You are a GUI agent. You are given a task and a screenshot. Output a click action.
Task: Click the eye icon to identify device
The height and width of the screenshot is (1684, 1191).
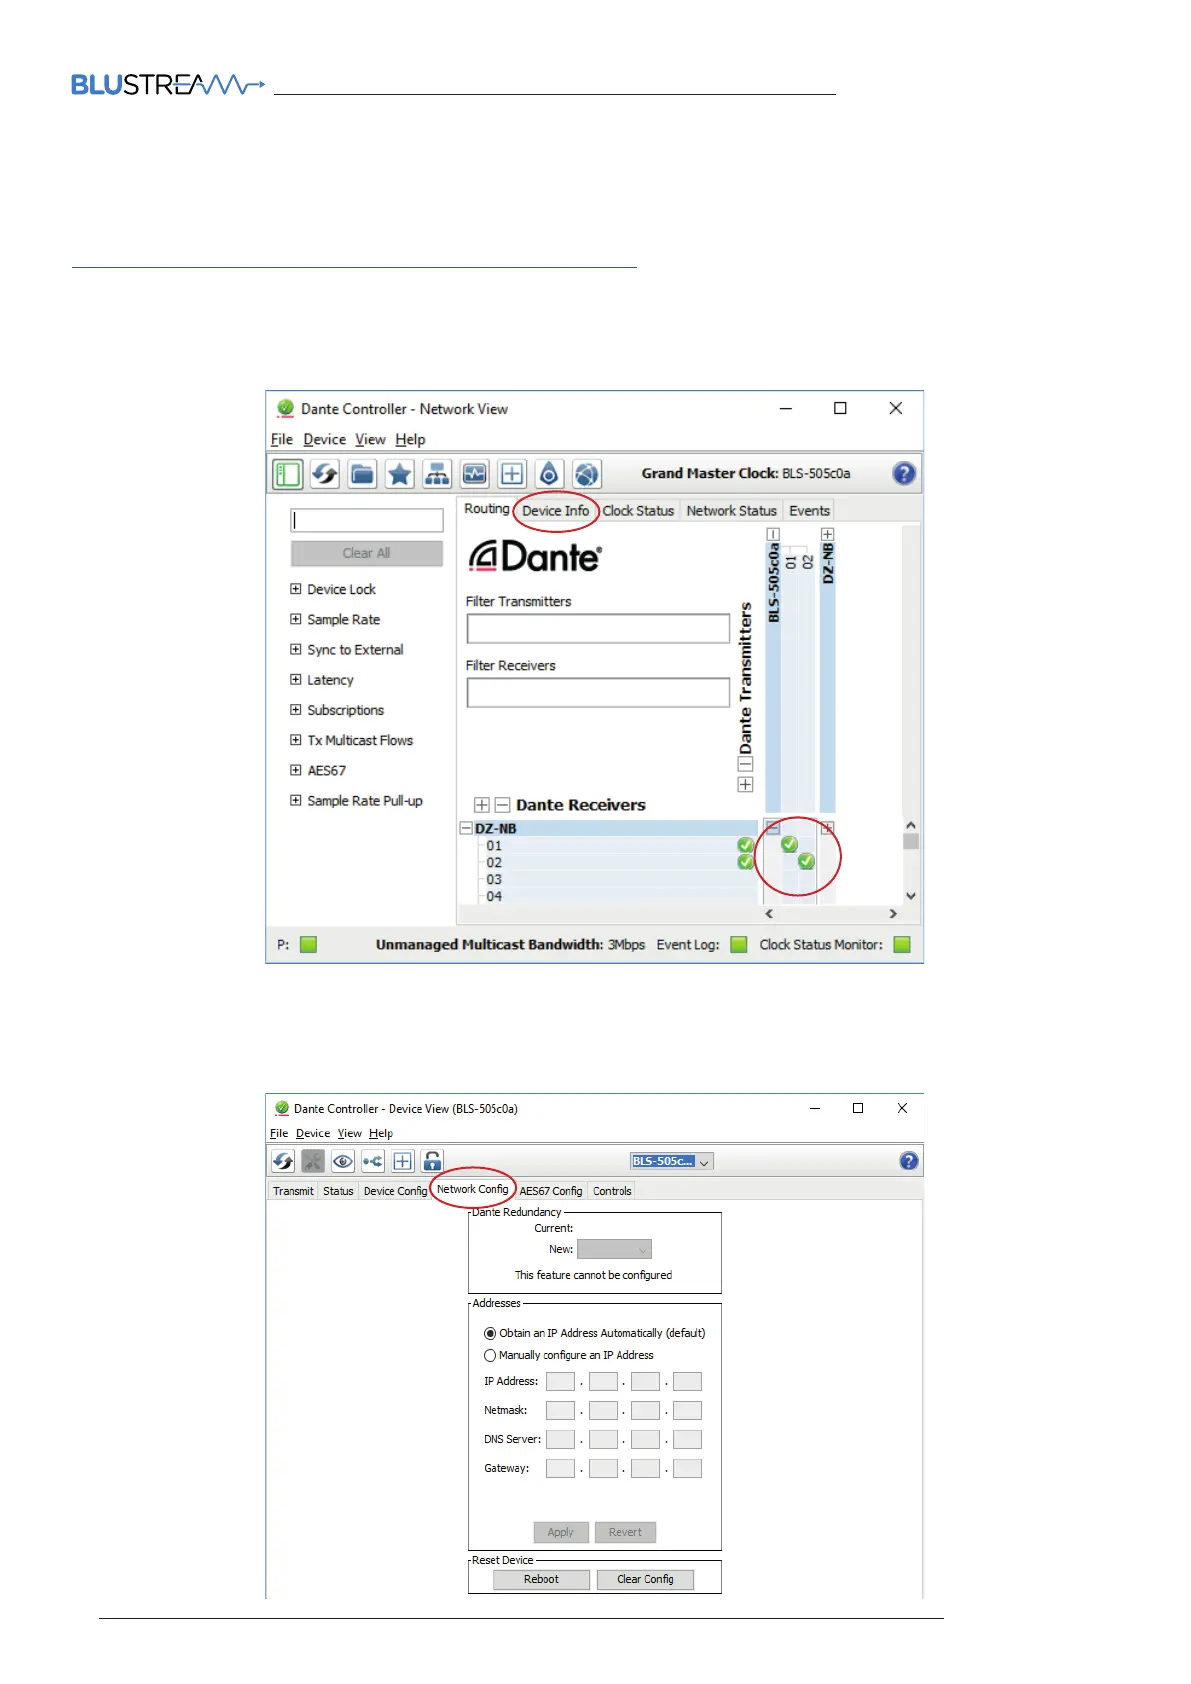click(x=343, y=1161)
